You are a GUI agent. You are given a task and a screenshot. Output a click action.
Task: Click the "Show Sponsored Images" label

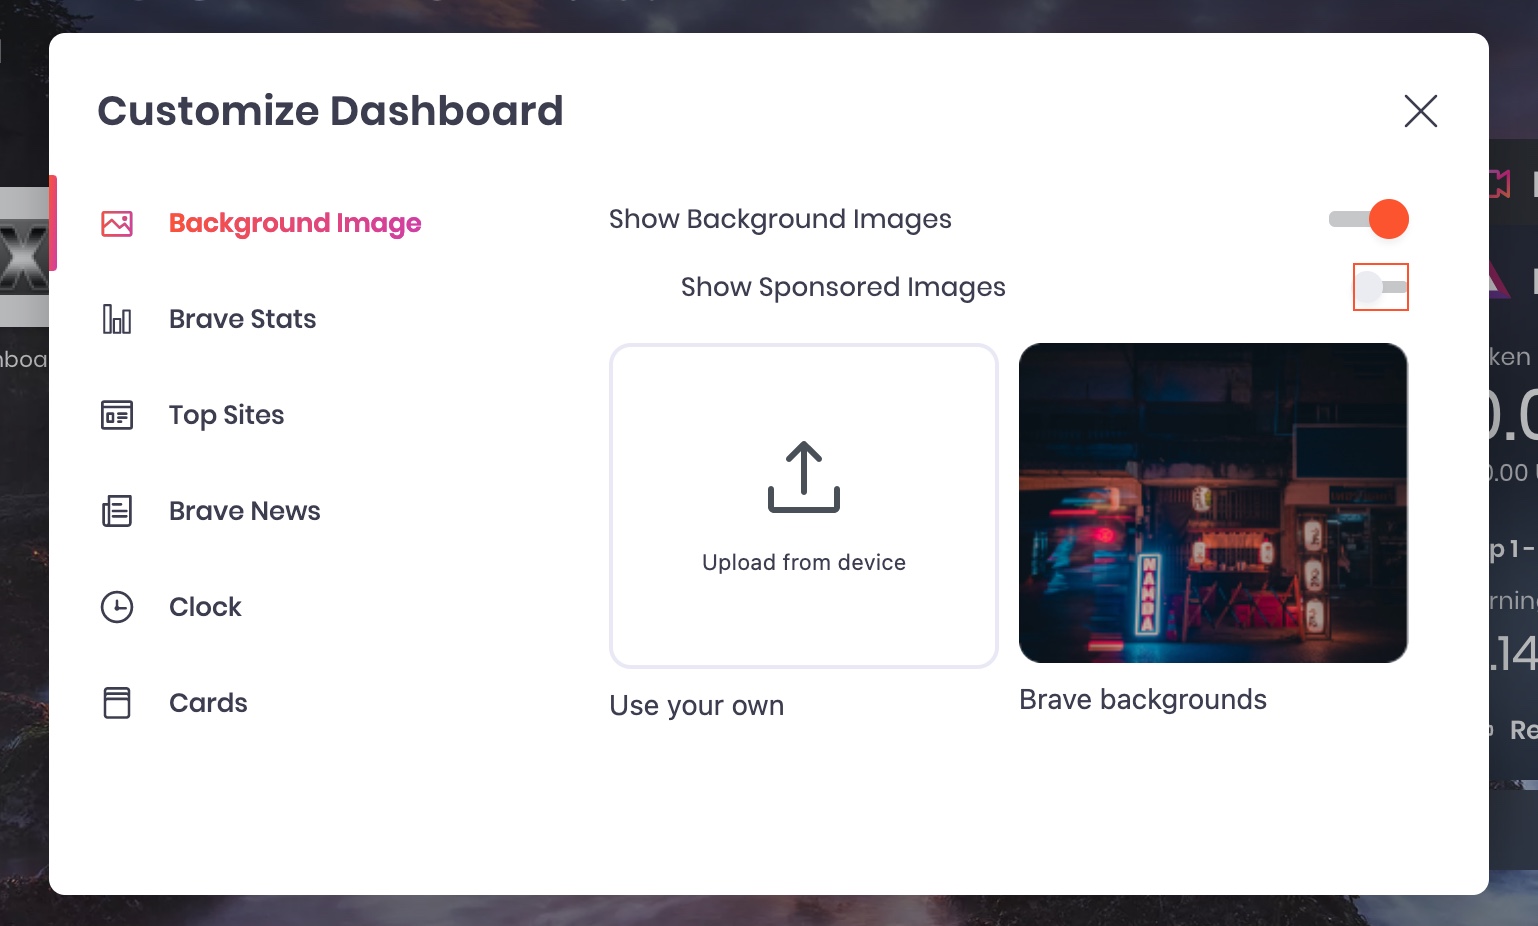click(843, 288)
